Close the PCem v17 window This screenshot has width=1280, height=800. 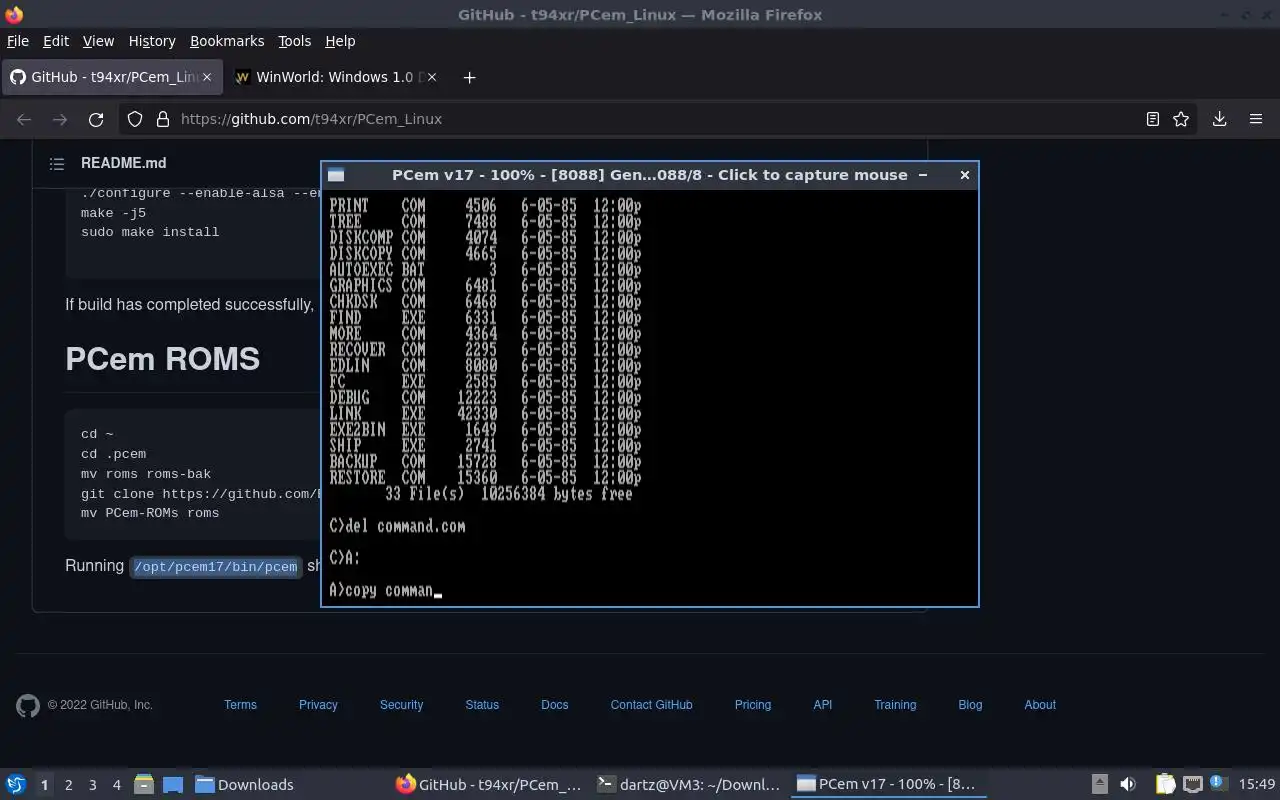tap(964, 175)
